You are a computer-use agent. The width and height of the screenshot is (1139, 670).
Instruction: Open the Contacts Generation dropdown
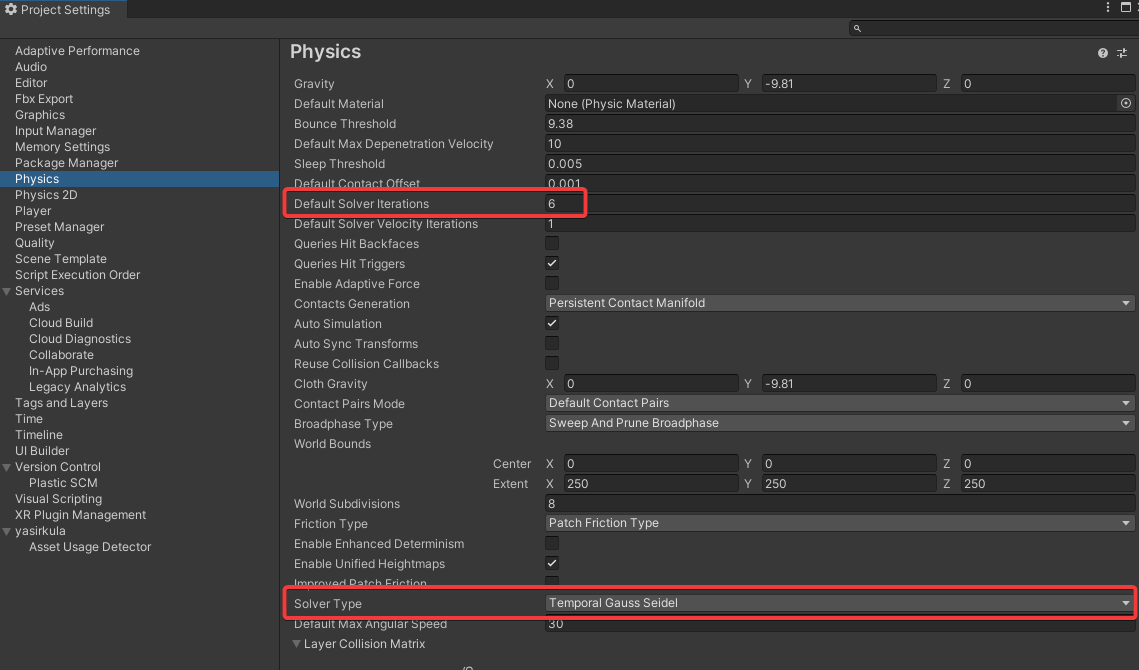pos(839,303)
